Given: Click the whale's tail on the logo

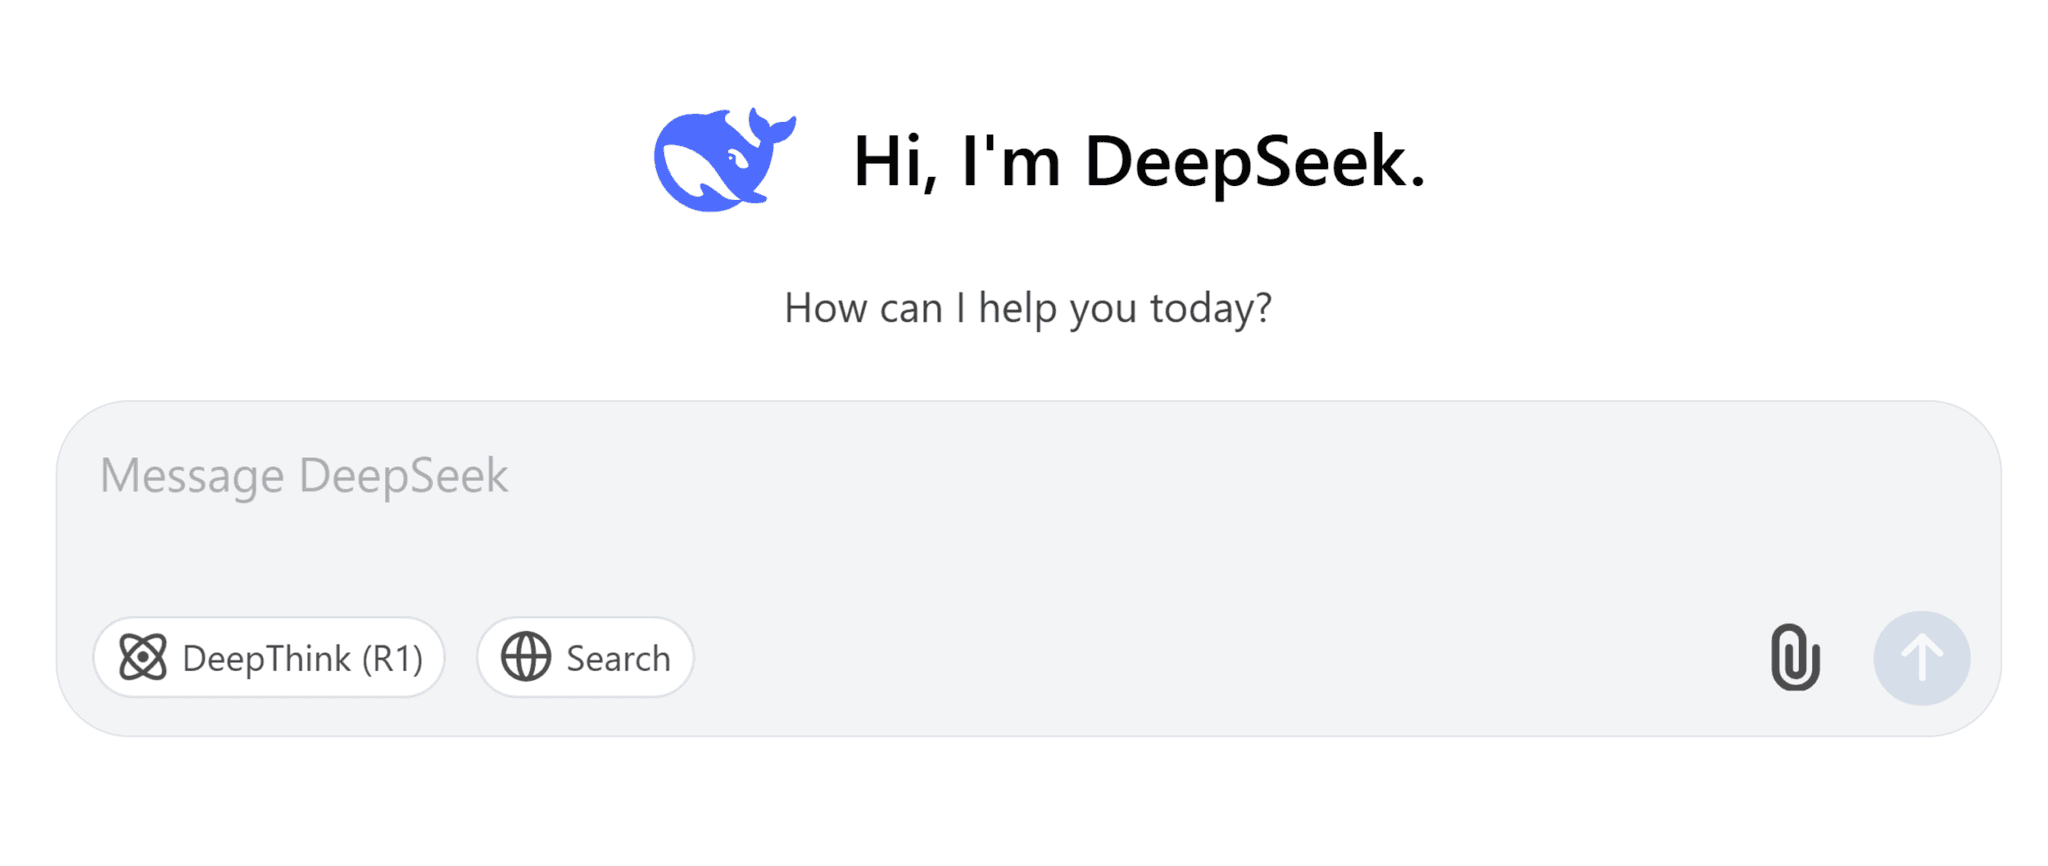Looking at the screenshot, I should coord(771,127).
